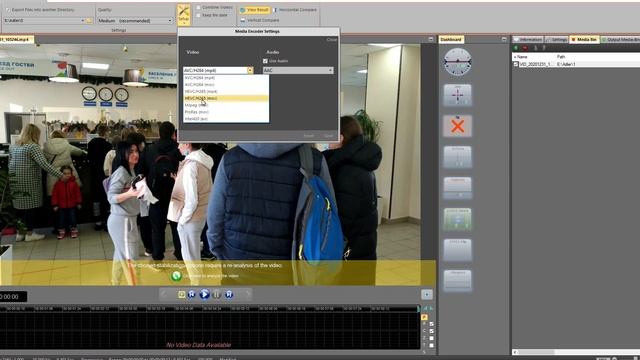This screenshot has width=640, height=360.
Task: Choose ProRes (mov) list option
Action: click(x=226, y=112)
